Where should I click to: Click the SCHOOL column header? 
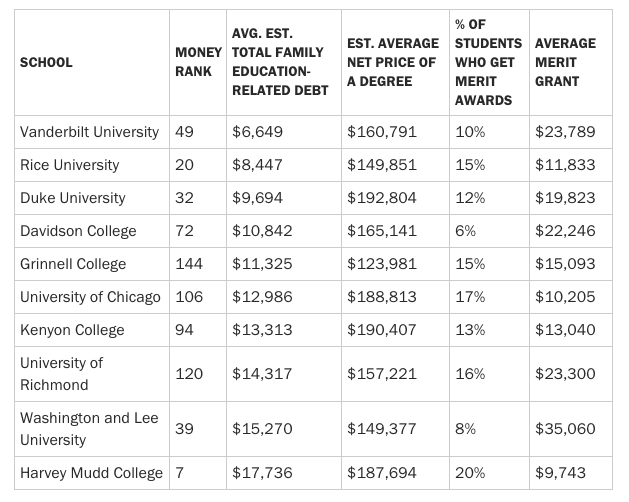(x=46, y=63)
